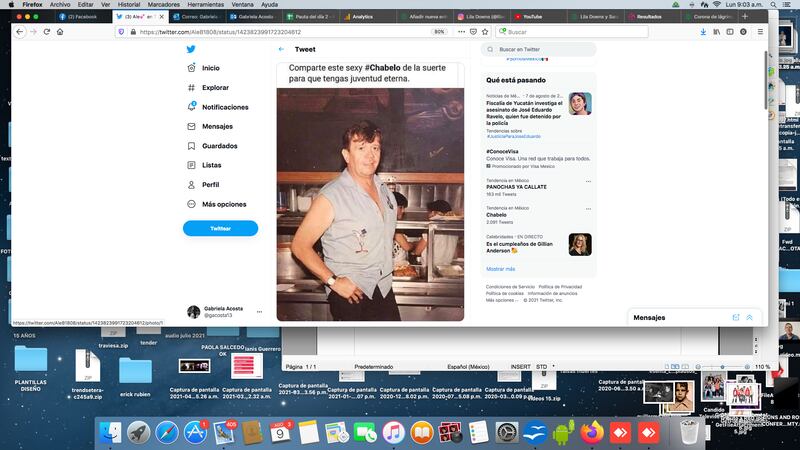Click the back arrow beside the Tweet heading
The width and height of the screenshot is (800, 450).
pyautogui.click(x=281, y=49)
